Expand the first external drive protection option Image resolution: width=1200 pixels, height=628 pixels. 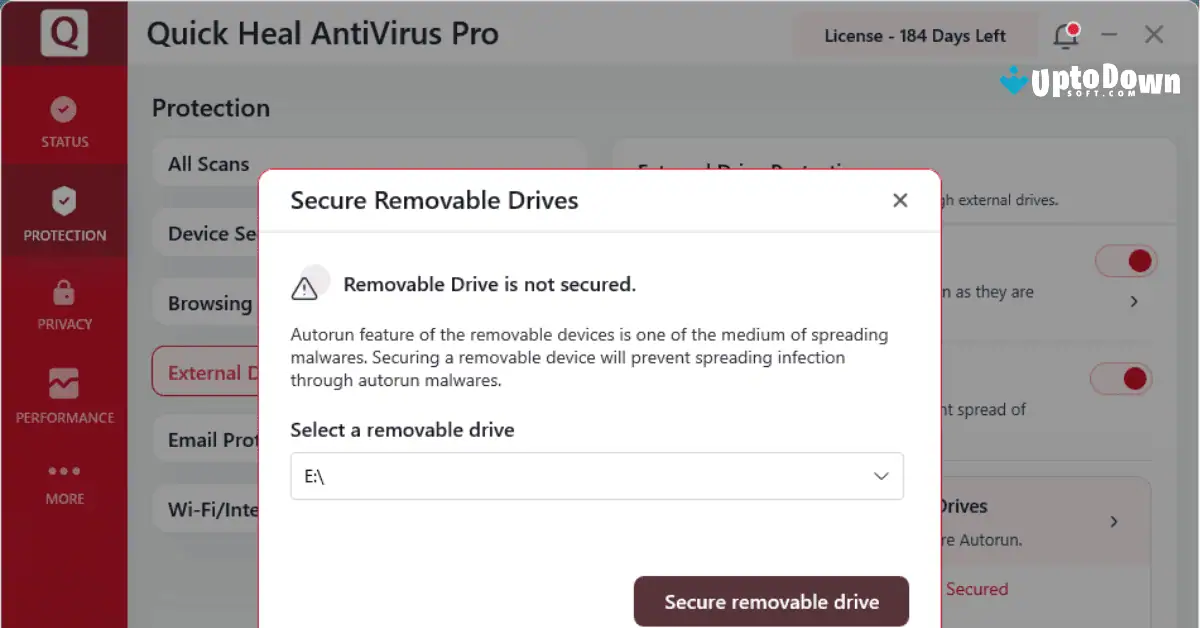click(x=1134, y=301)
